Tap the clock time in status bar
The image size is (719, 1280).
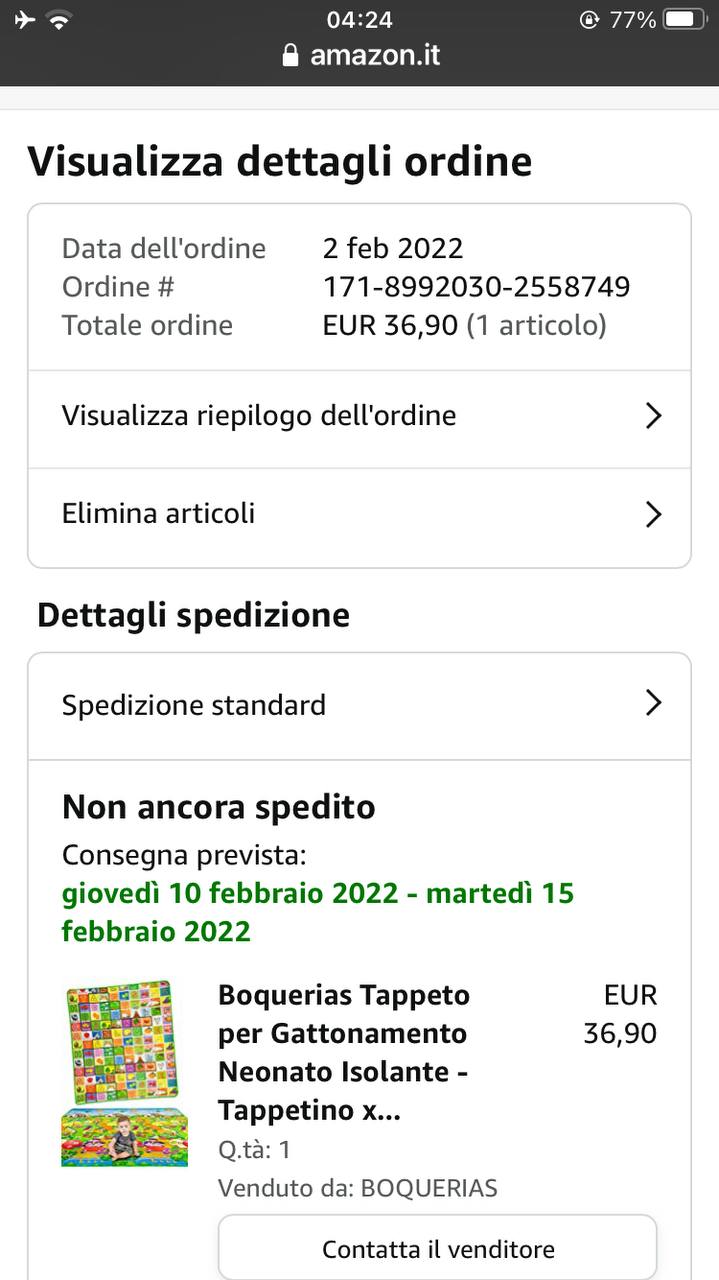359,19
